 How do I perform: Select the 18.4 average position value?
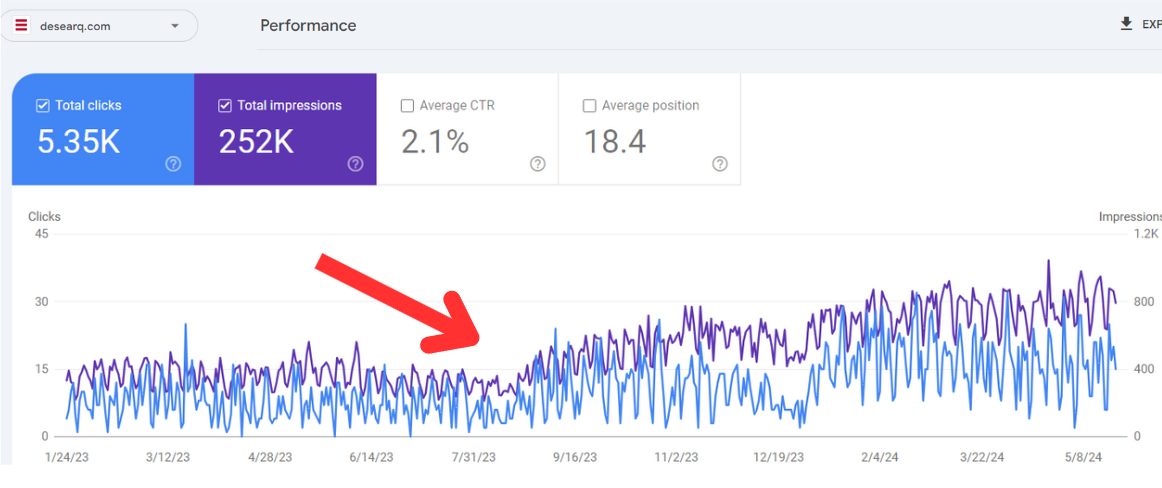pyautogui.click(x=614, y=142)
